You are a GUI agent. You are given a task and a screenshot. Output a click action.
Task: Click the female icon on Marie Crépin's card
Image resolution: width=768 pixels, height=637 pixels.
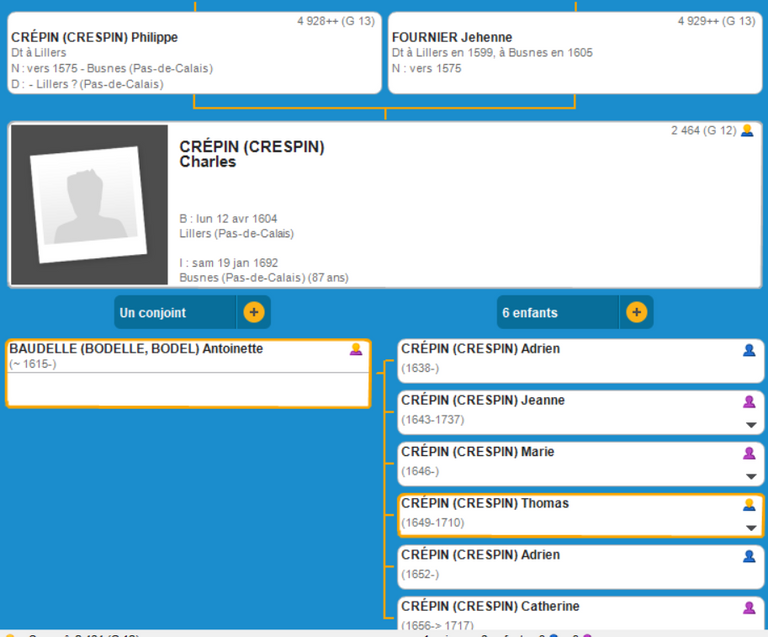pyautogui.click(x=749, y=453)
